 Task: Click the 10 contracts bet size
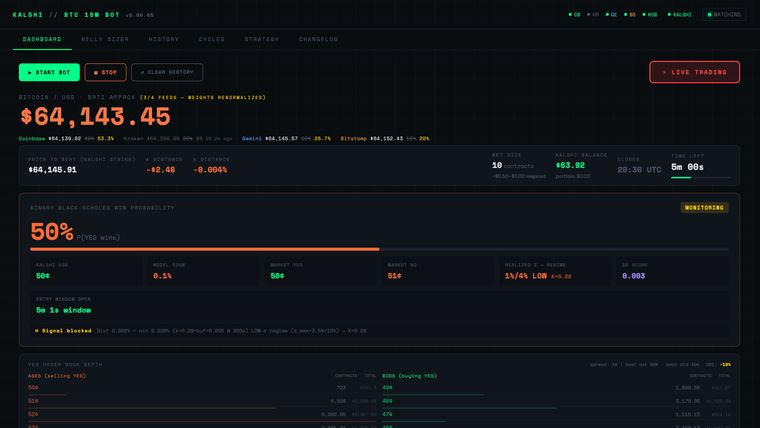click(513, 166)
